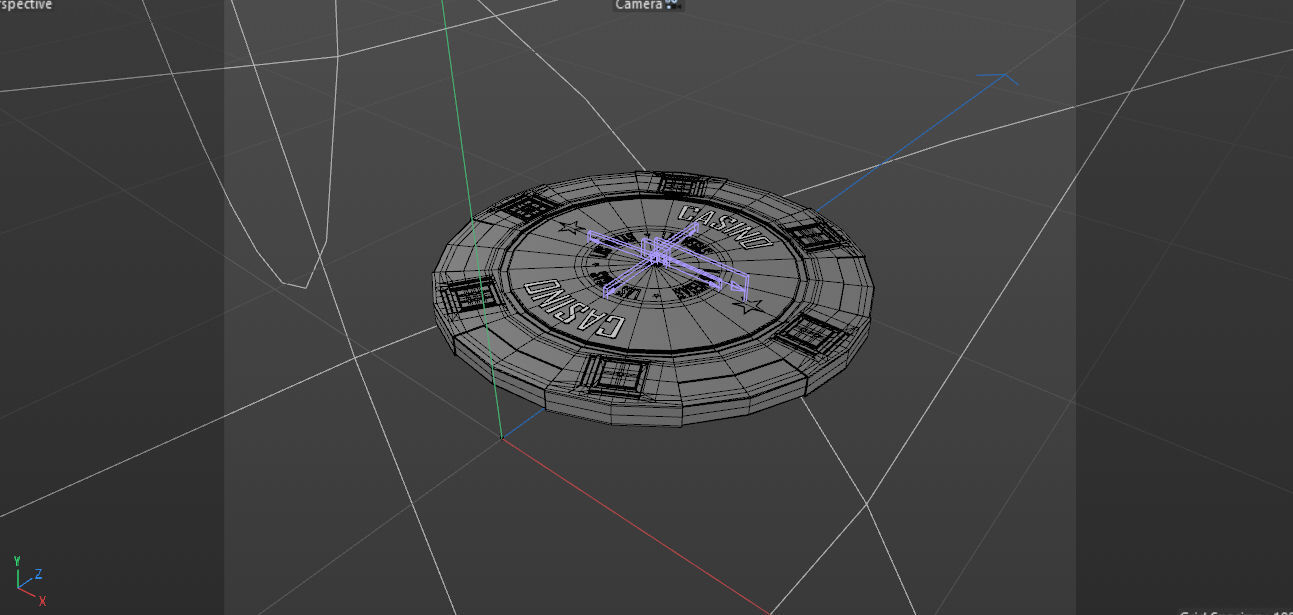Click the blue Z-axis arrowhead tip
1293x615 pixels.
[x=1004, y=77]
